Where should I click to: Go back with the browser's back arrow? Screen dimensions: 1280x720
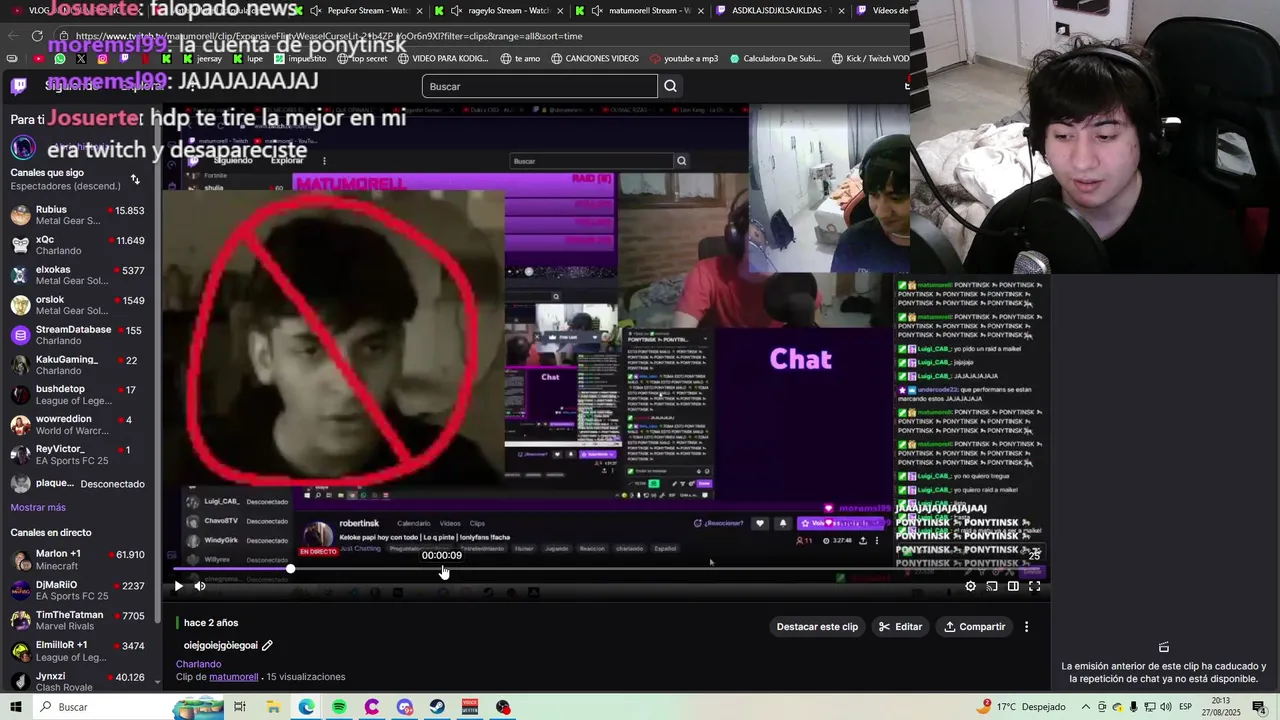pos(13,36)
